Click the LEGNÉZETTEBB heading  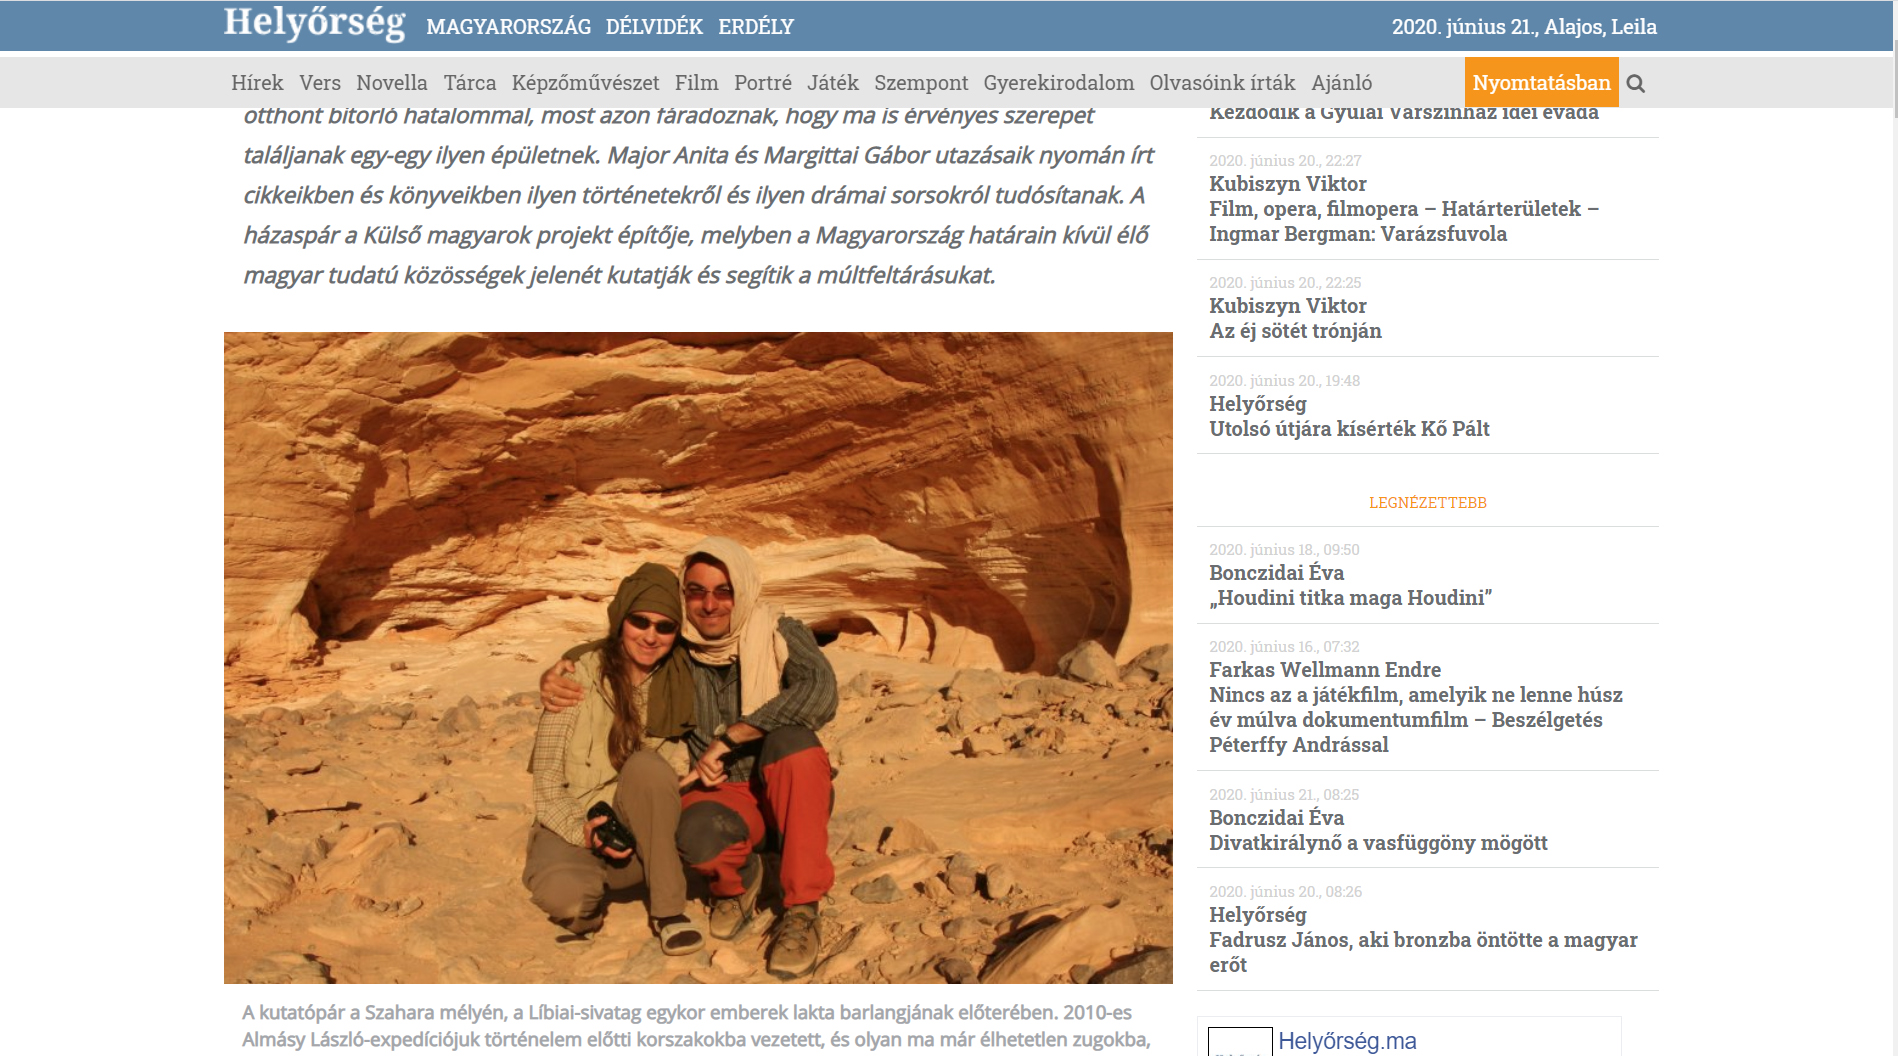click(1428, 503)
